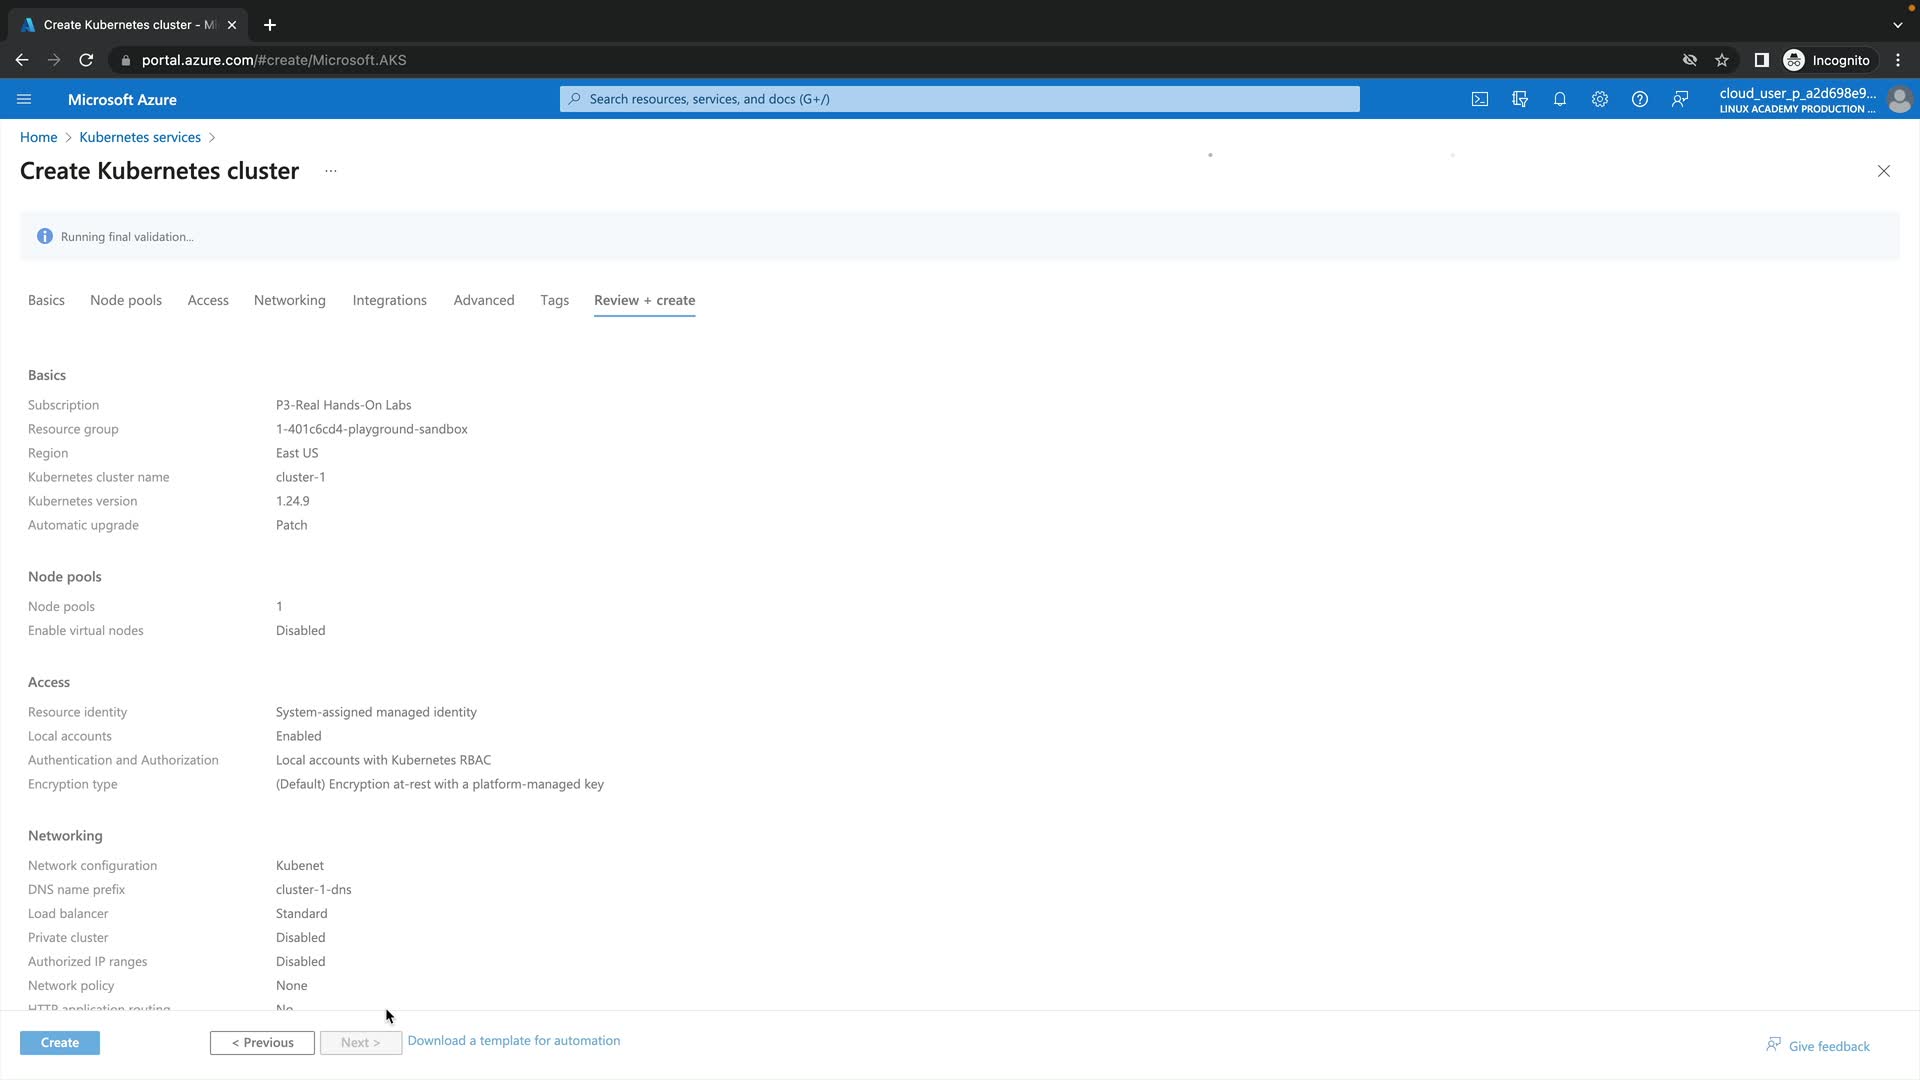
Task: Open the Integrations tab
Action: (389, 300)
